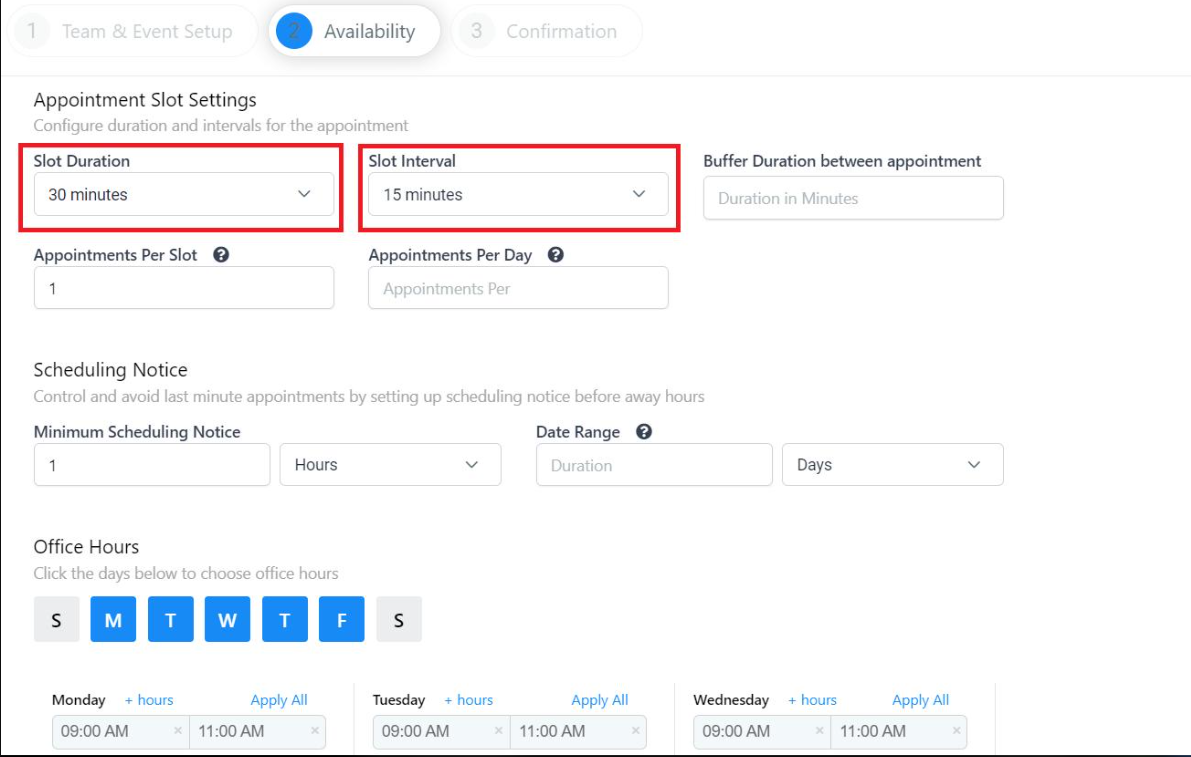This screenshot has width=1191, height=757.
Task: Clear Wednesday start time 09:00 AM
Action: click(820, 730)
